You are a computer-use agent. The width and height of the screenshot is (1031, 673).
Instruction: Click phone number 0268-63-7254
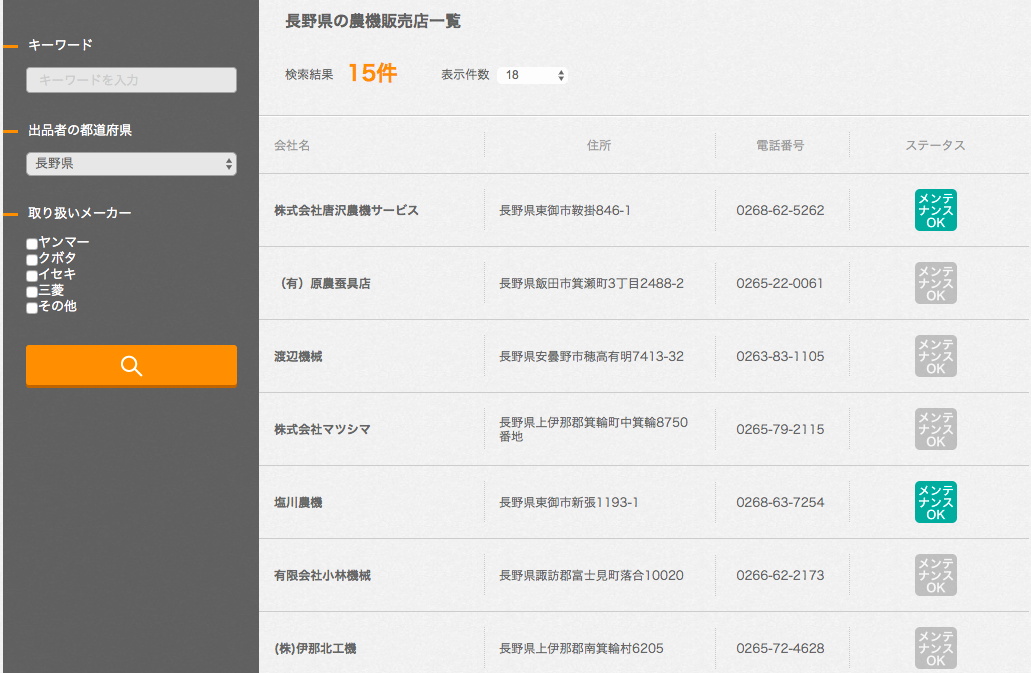pos(780,502)
